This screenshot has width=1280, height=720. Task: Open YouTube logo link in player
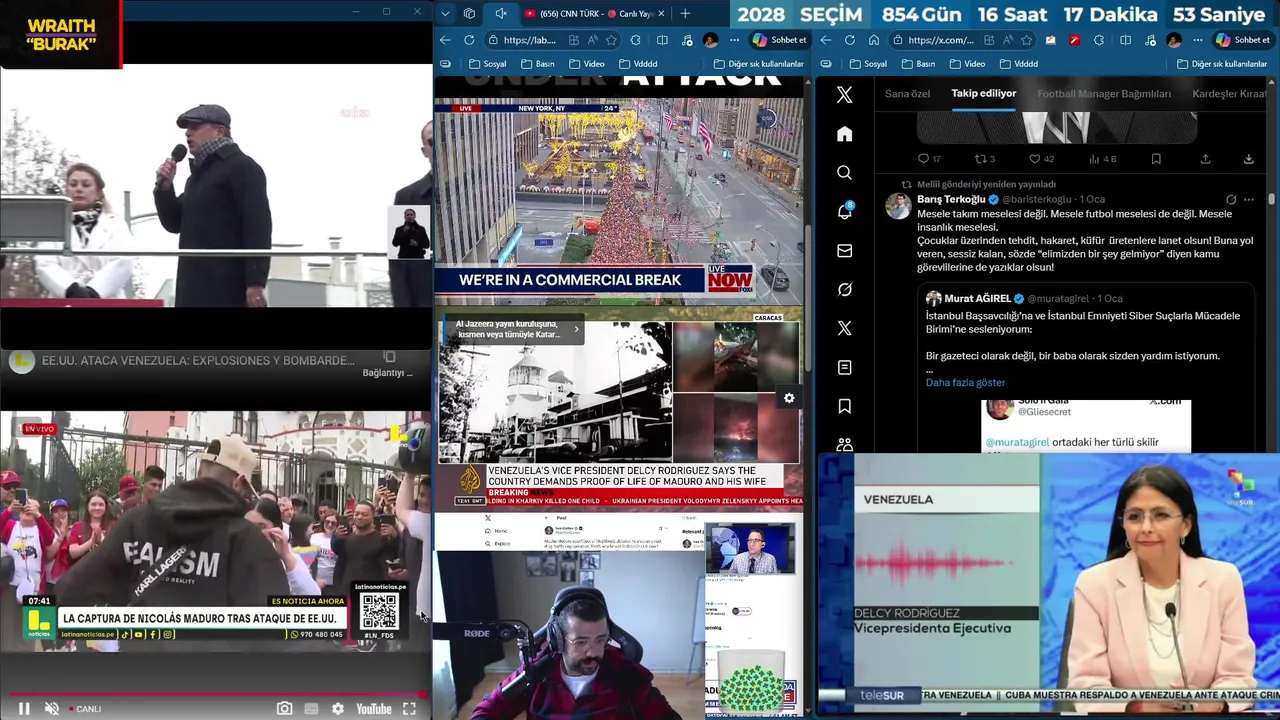tap(373, 709)
